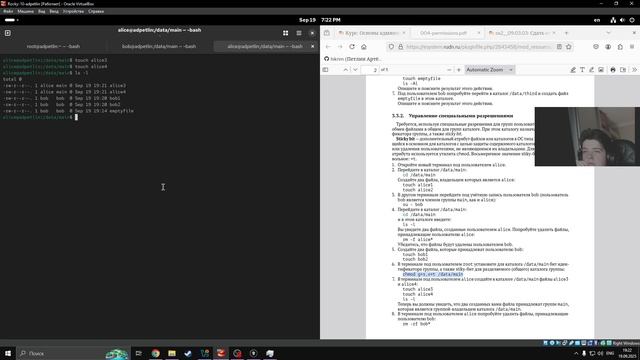
Task: Open the Automatic Zoom dropdown
Action: pyautogui.click(x=489, y=70)
